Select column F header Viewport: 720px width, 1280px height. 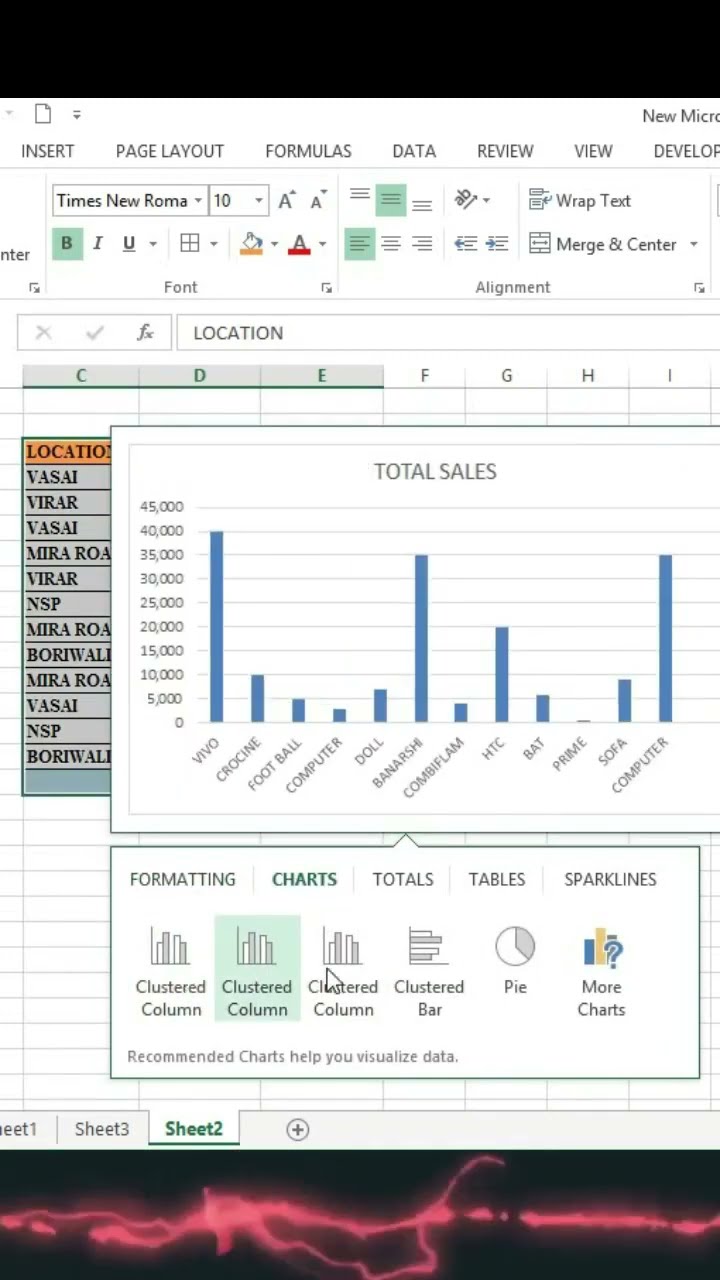424,376
